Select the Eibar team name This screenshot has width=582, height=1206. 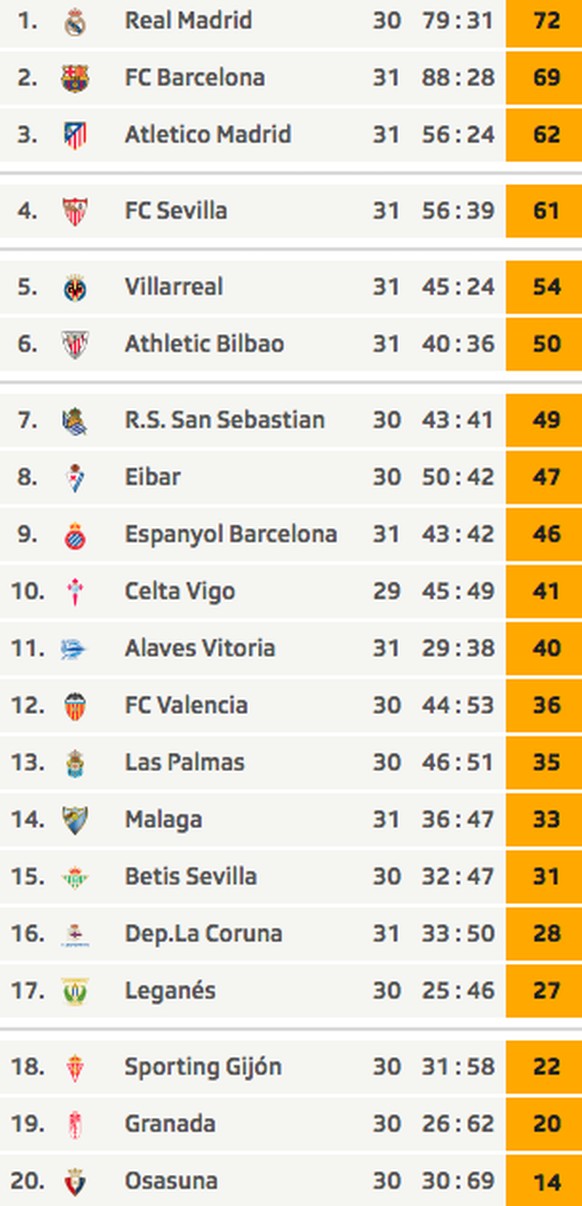coord(152,477)
